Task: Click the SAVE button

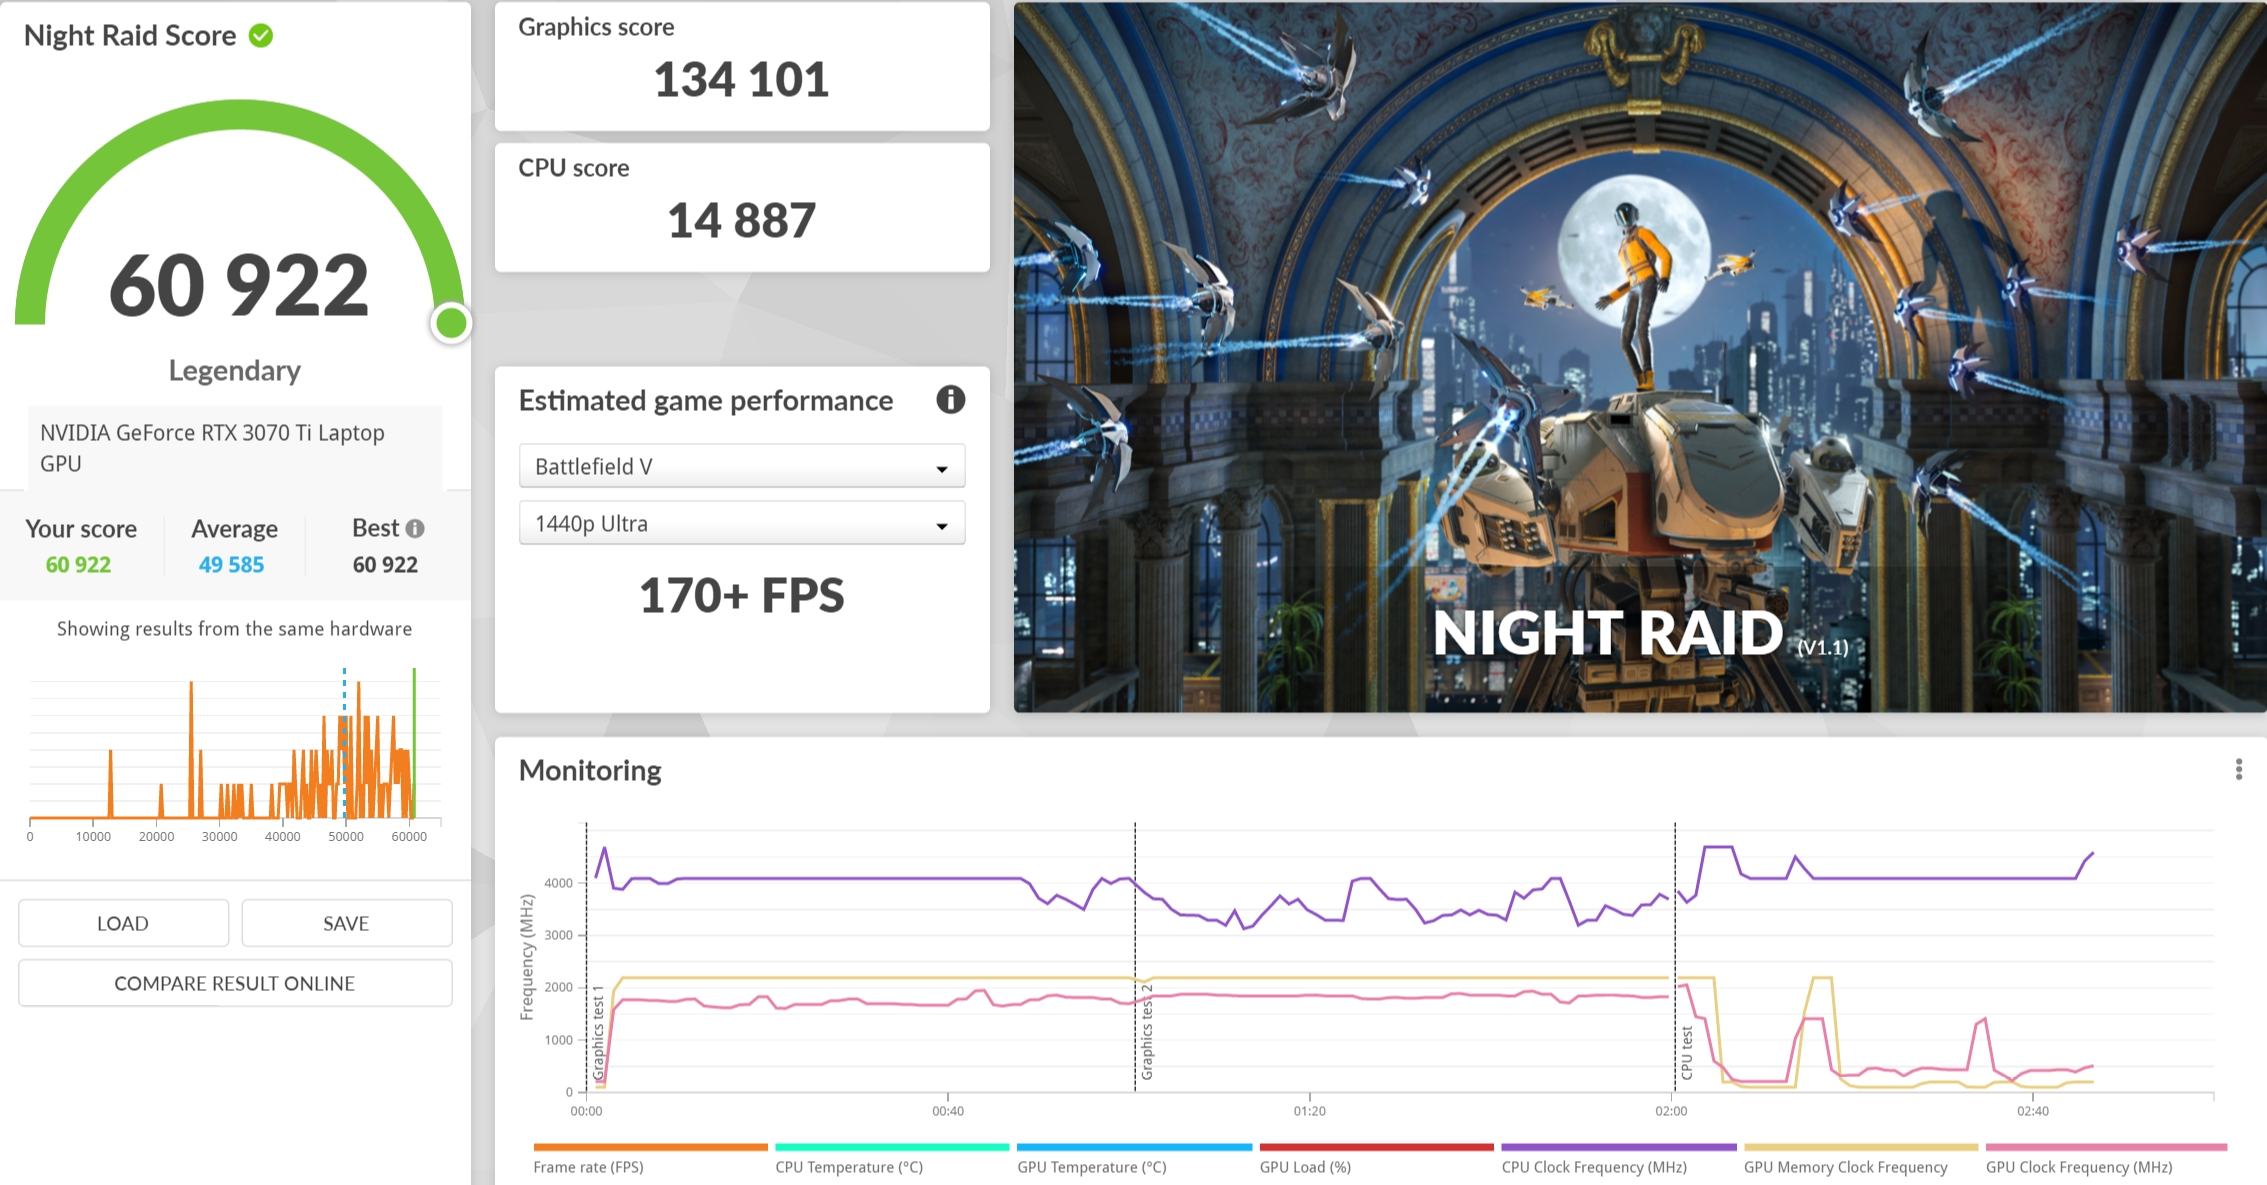Action: pyautogui.click(x=346, y=923)
